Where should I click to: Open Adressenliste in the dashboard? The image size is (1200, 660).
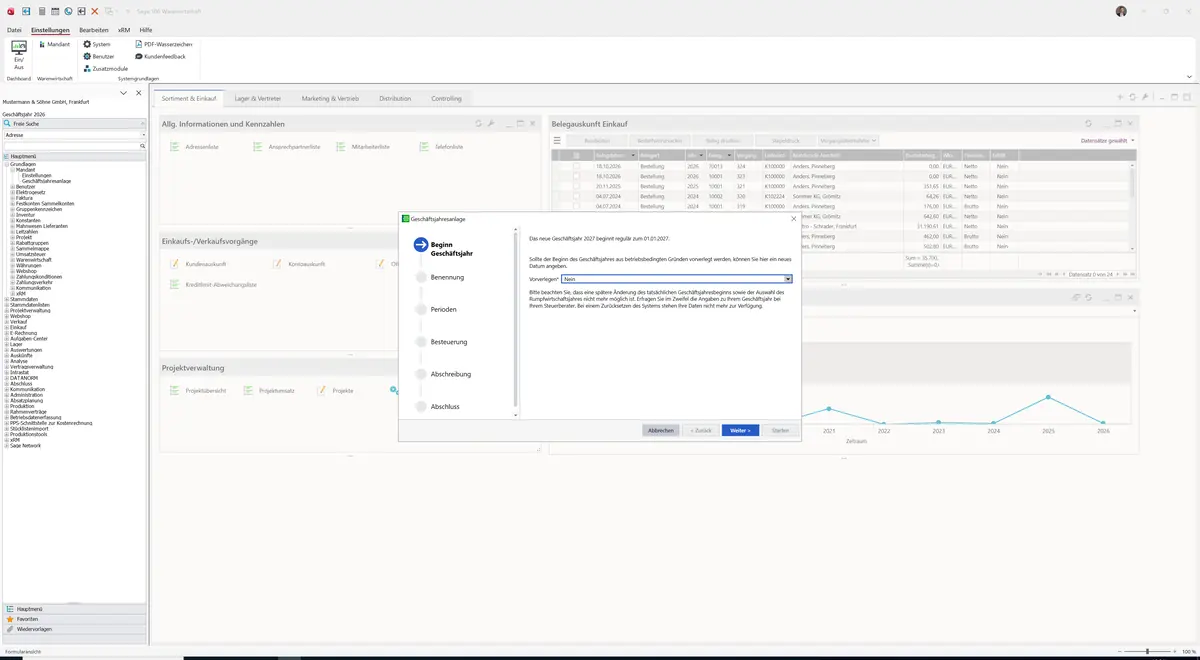[196, 147]
